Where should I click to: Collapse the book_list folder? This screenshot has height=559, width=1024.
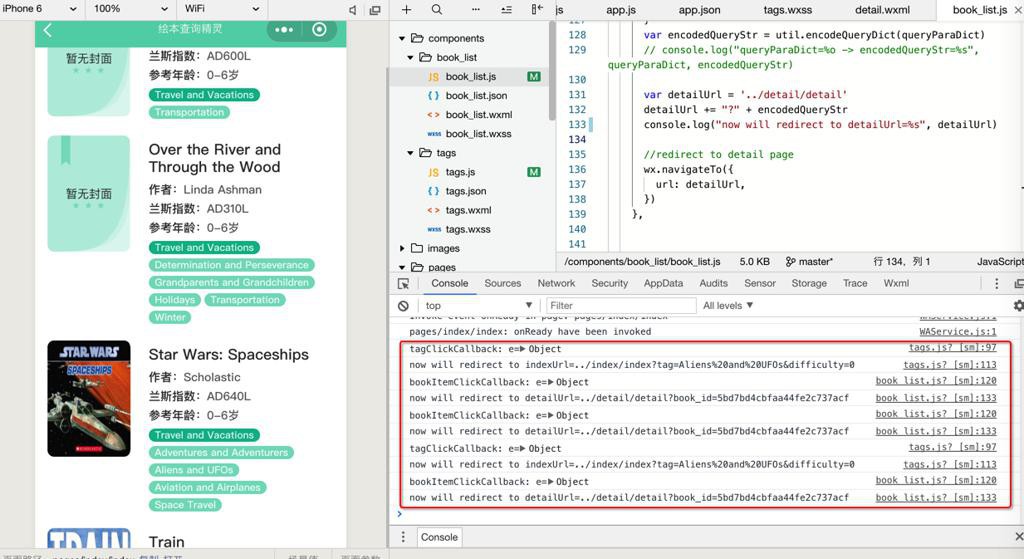[410, 57]
